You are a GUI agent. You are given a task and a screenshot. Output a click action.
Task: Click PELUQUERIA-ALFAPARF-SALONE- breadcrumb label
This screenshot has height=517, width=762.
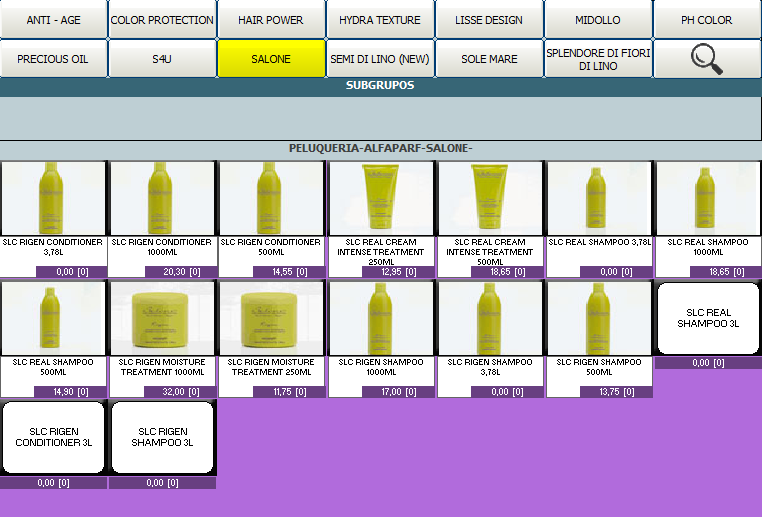(381, 148)
